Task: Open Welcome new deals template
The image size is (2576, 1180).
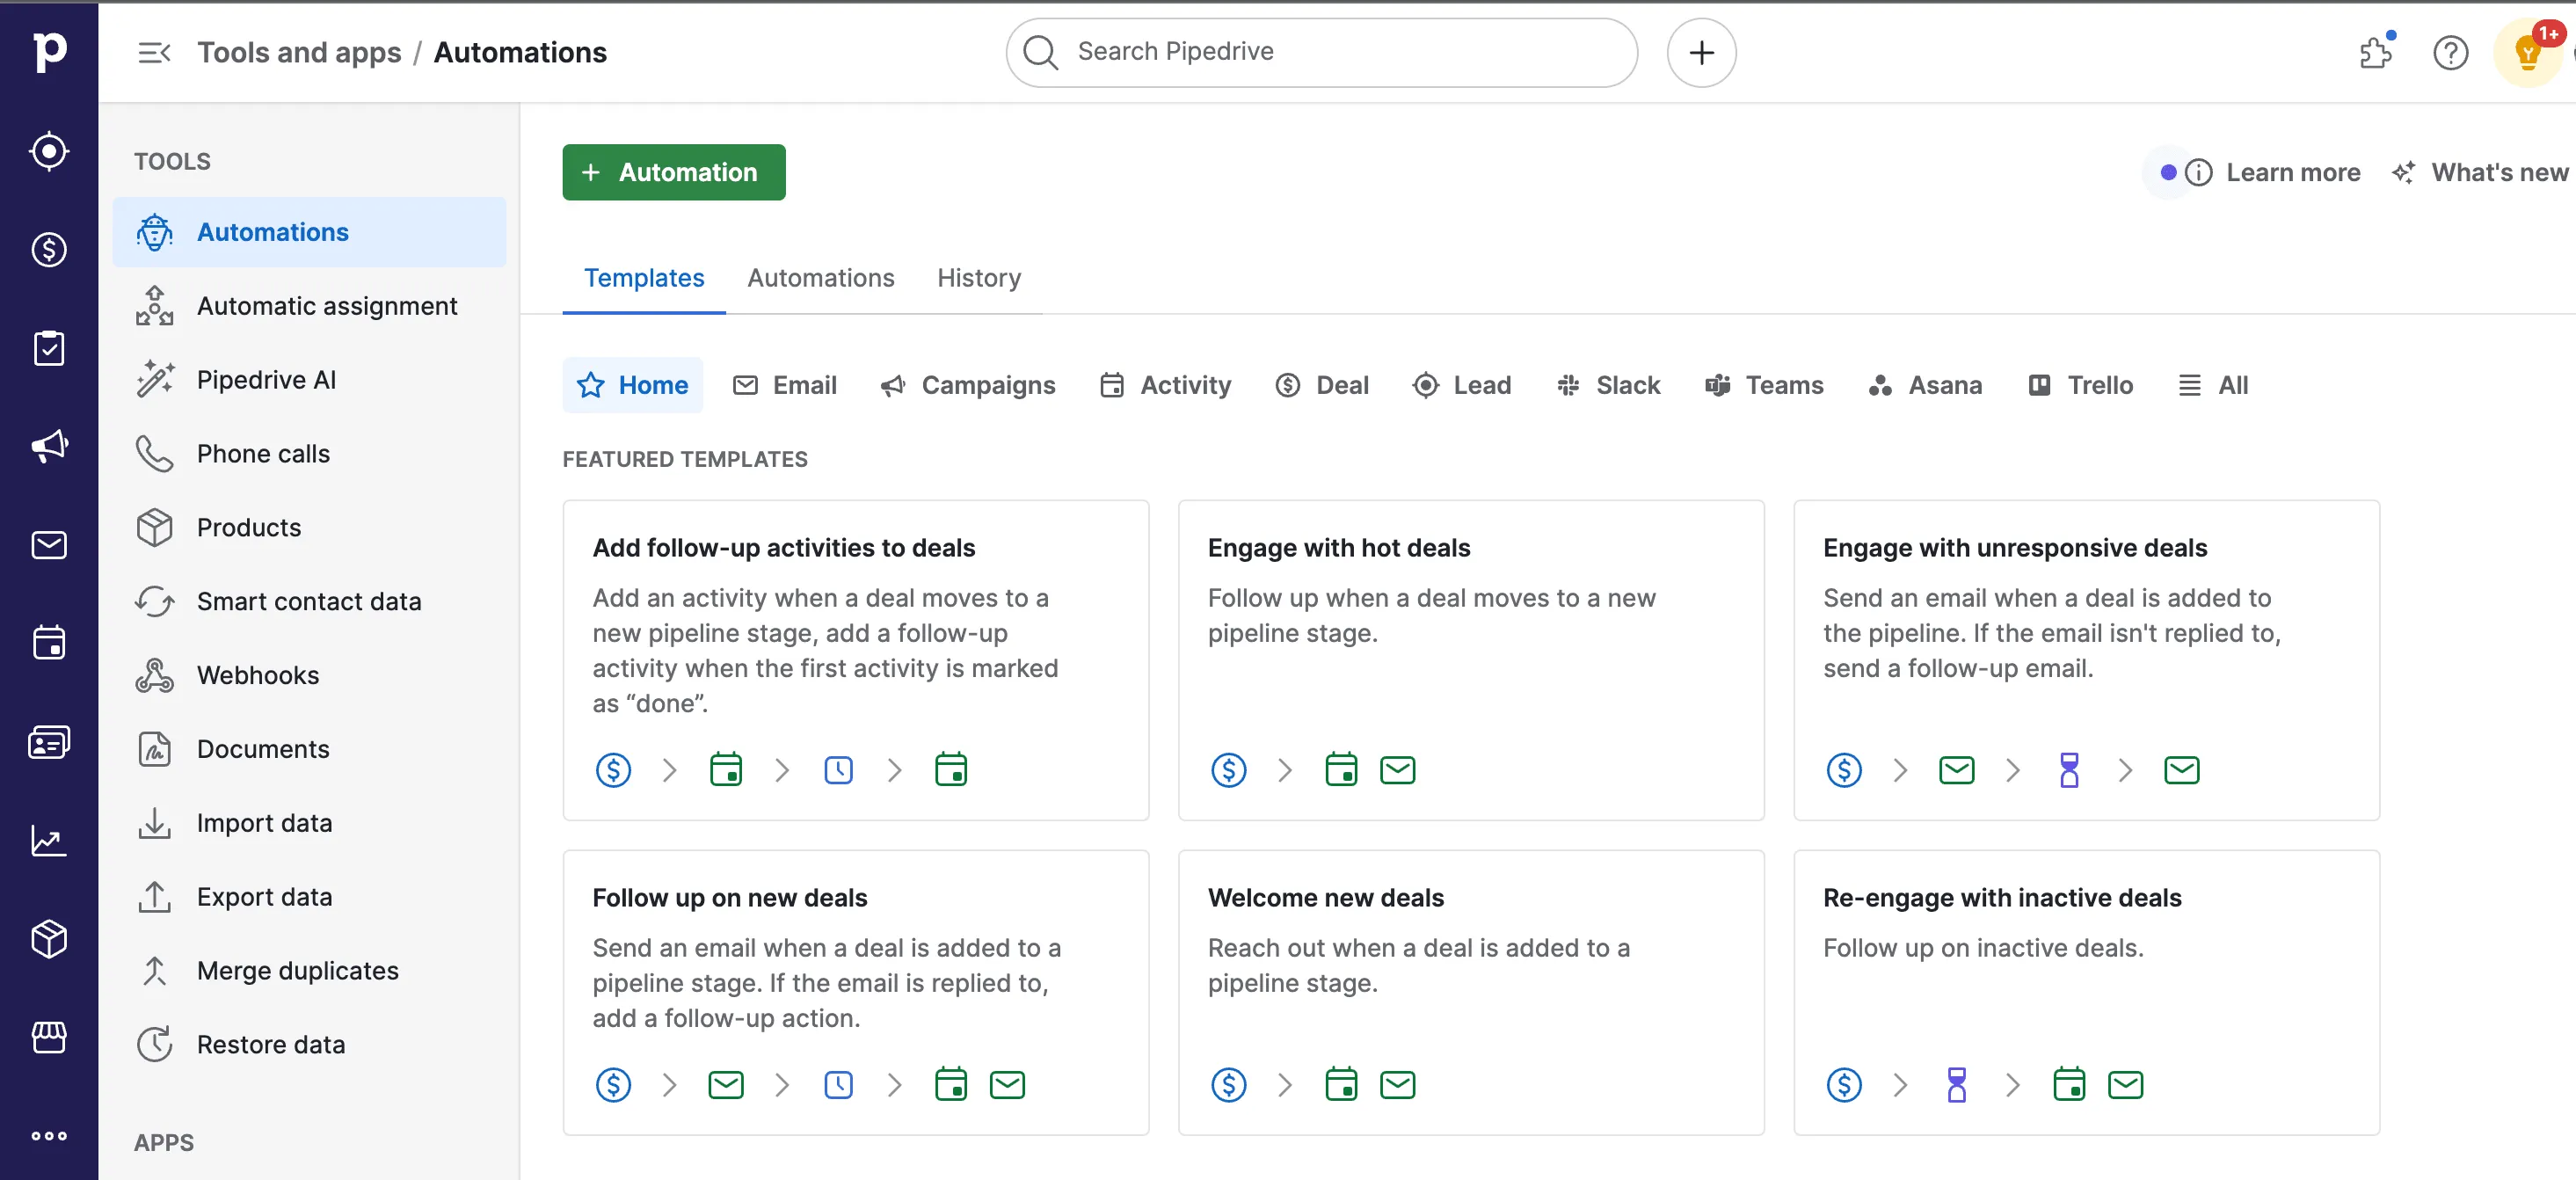Action: click(x=1471, y=992)
